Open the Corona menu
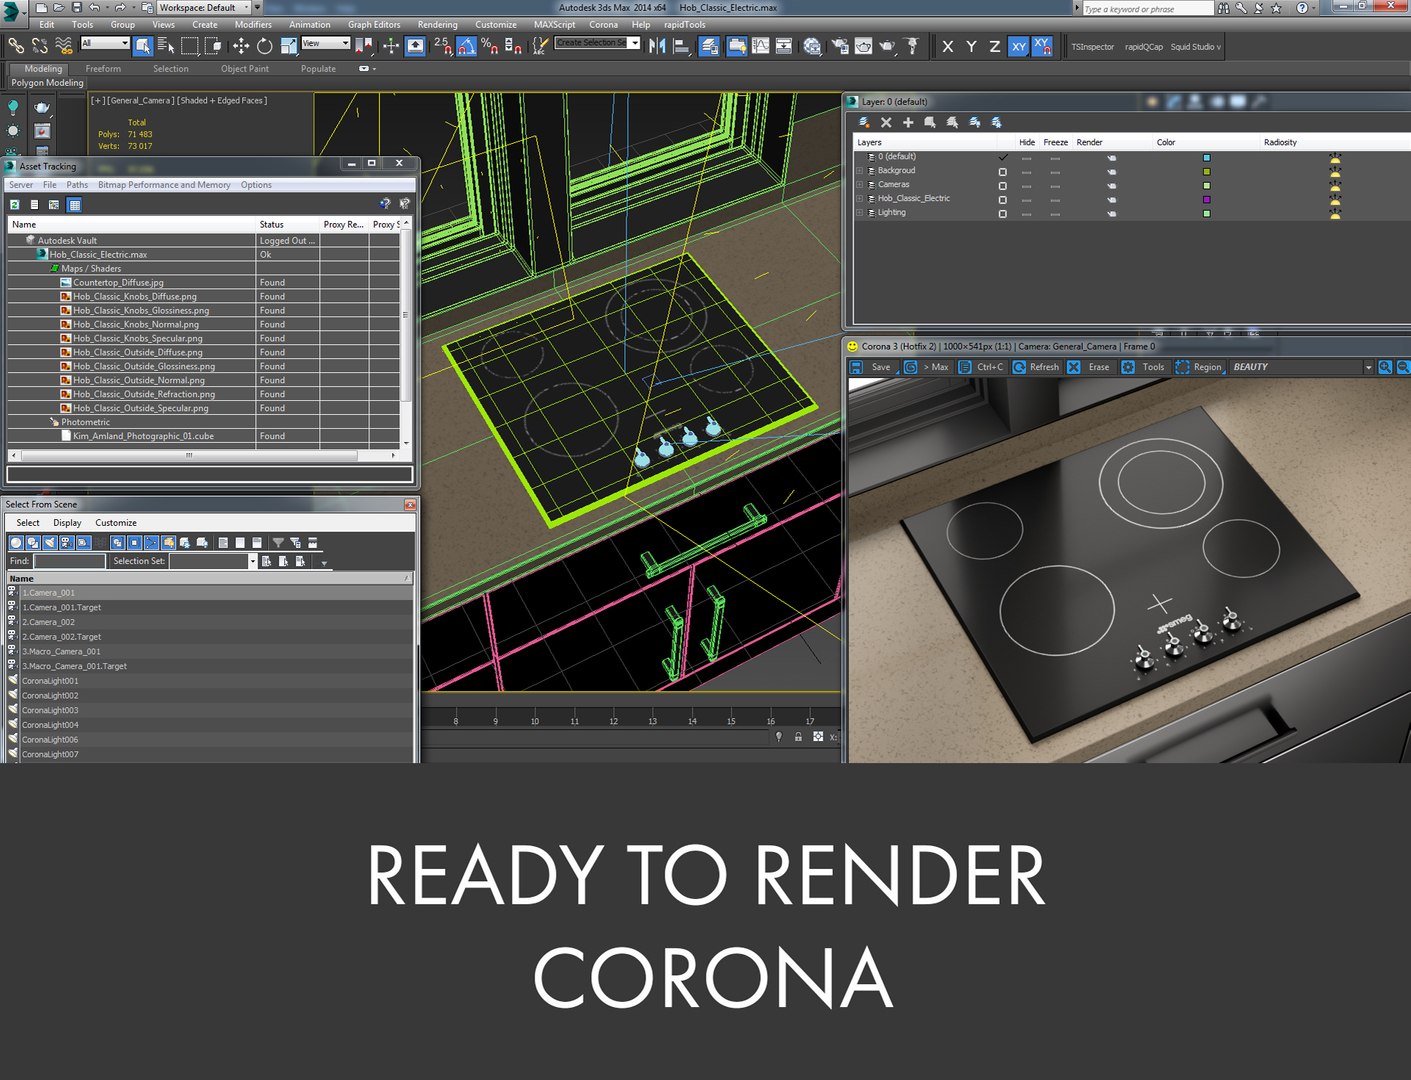Screen dimensions: 1411x1080 click(603, 25)
